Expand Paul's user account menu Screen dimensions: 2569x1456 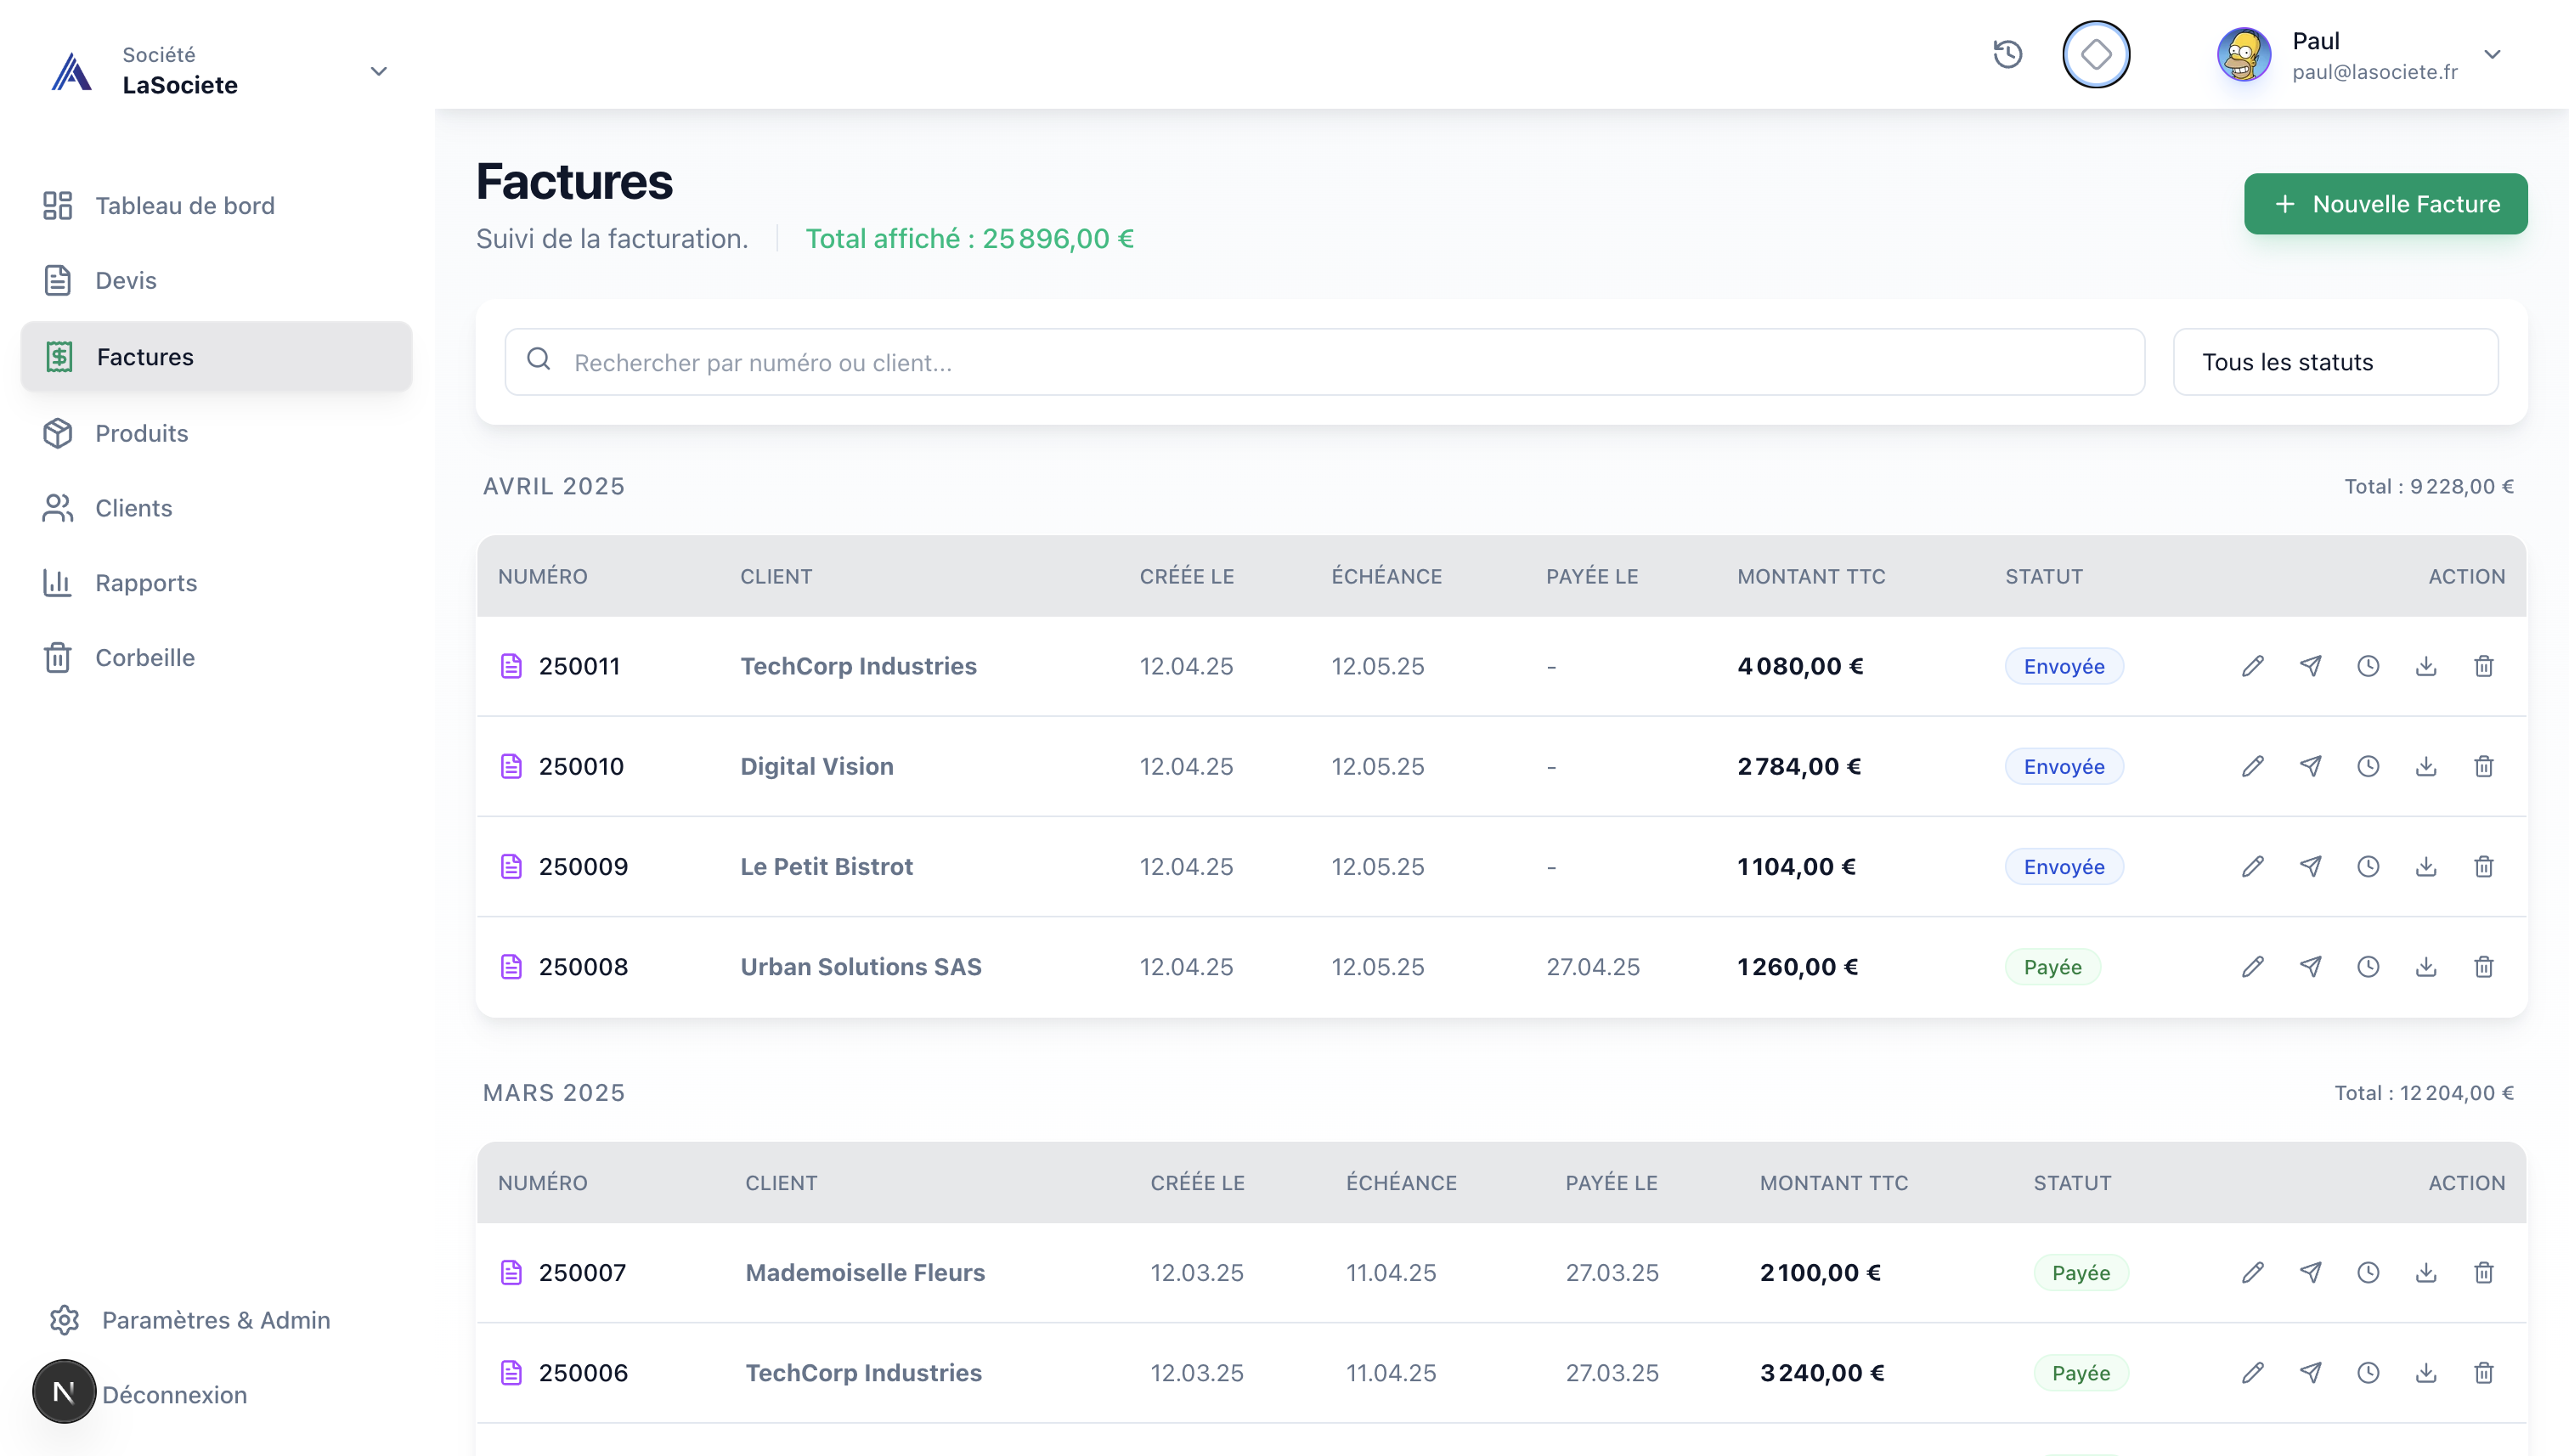2492,55
